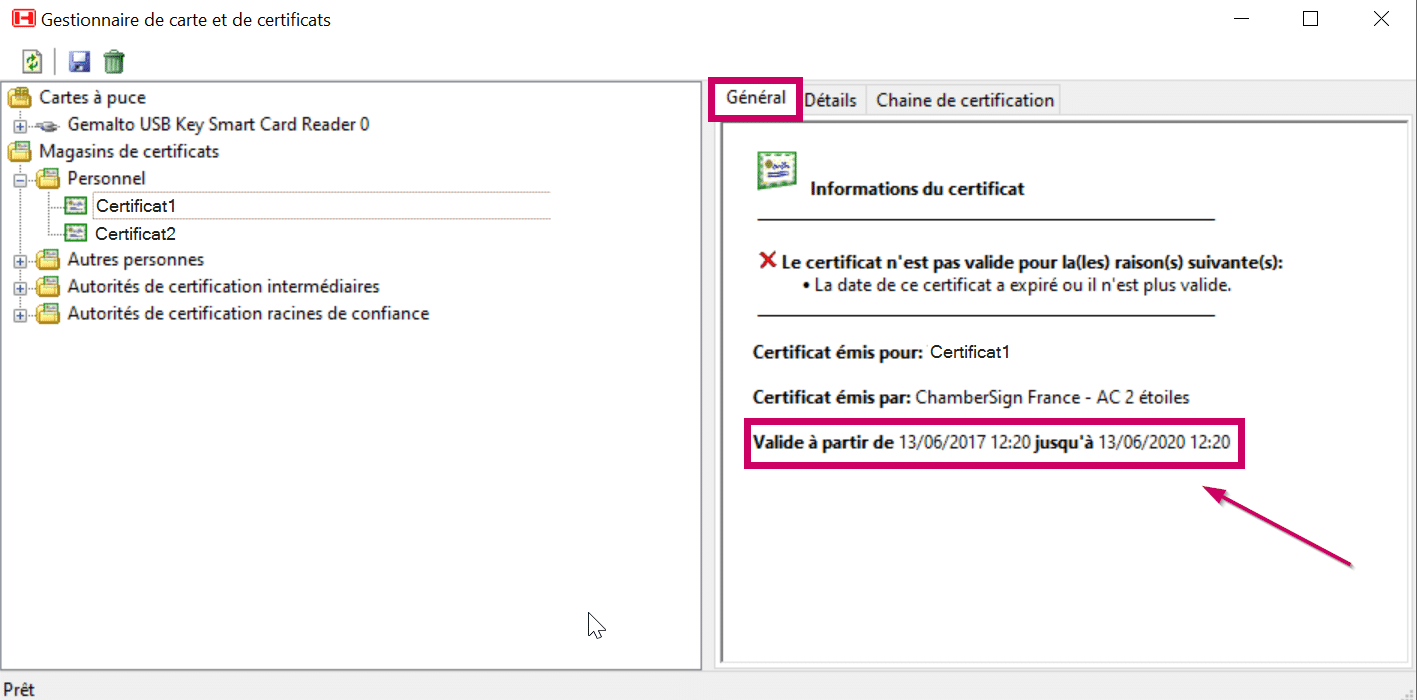1417x700 pixels.
Task: Expand the Gemalto USB Key Smart Card Reader node
Action: [20, 126]
